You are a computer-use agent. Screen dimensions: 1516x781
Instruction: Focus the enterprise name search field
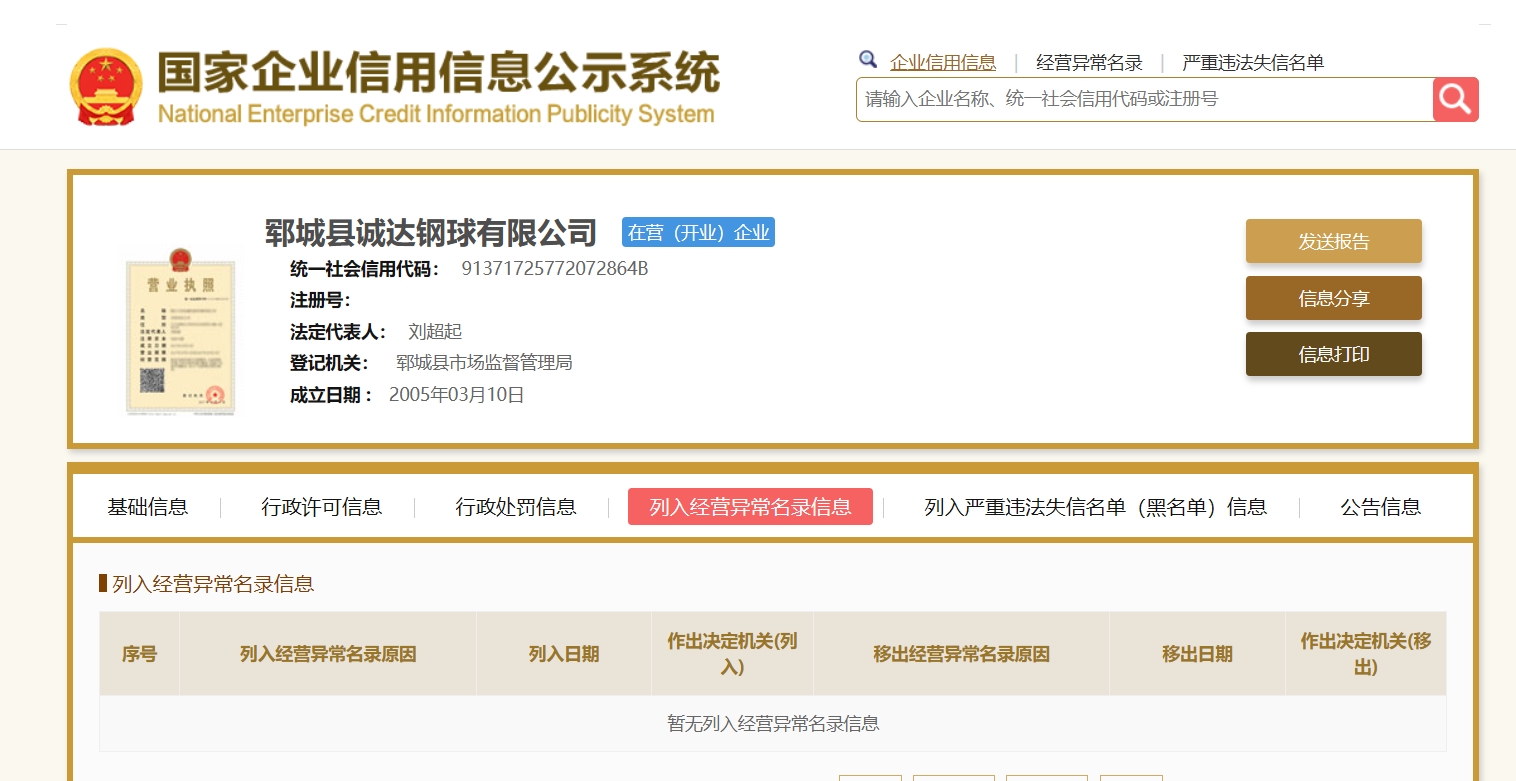(x=1145, y=99)
